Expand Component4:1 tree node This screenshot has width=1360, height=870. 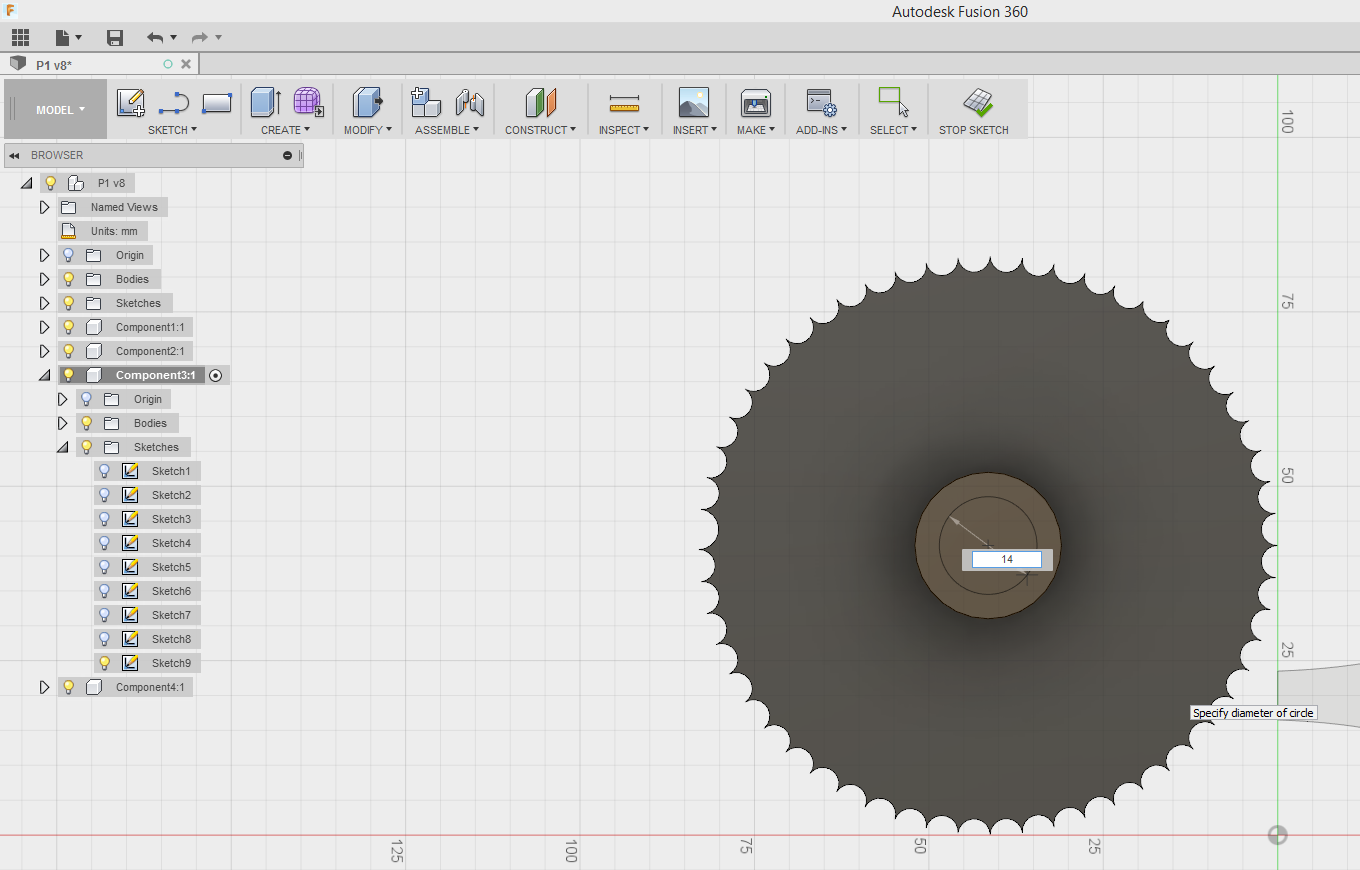44,687
